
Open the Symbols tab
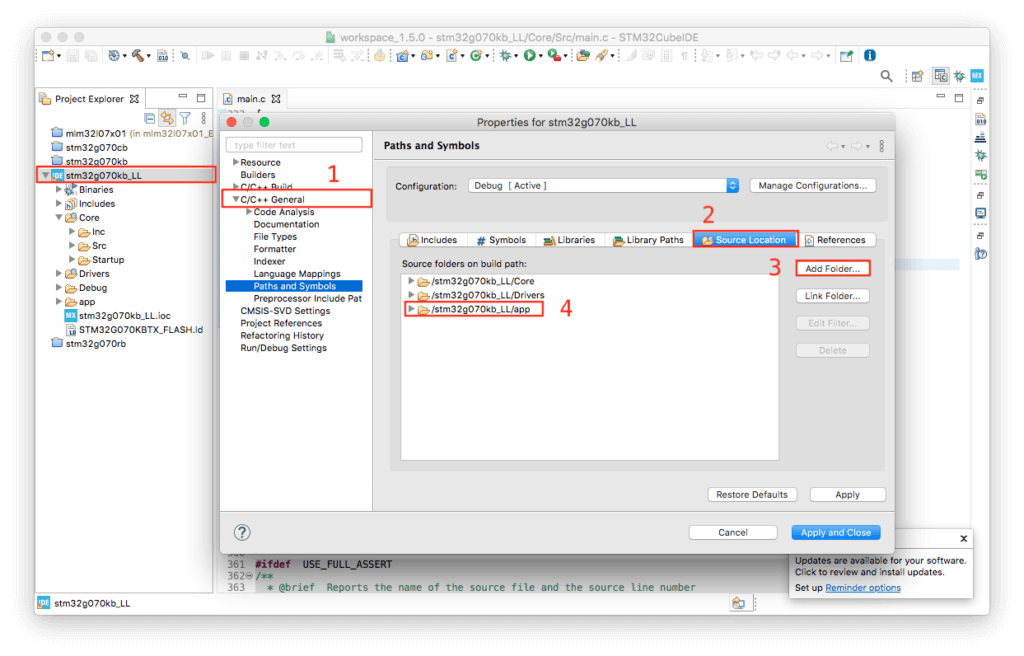point(501,240)
